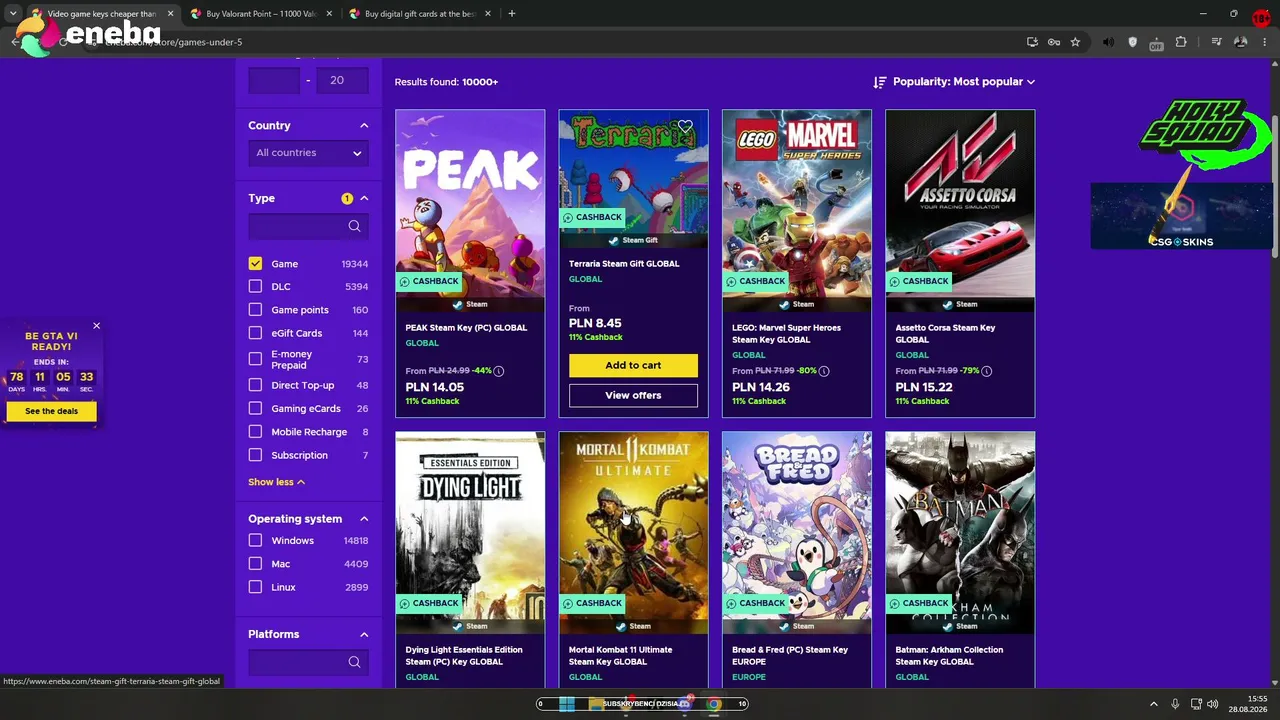Open price info icon on LEGO Marvel card
The width and height of the screenshot is (1280, 720).
point(824,371)
